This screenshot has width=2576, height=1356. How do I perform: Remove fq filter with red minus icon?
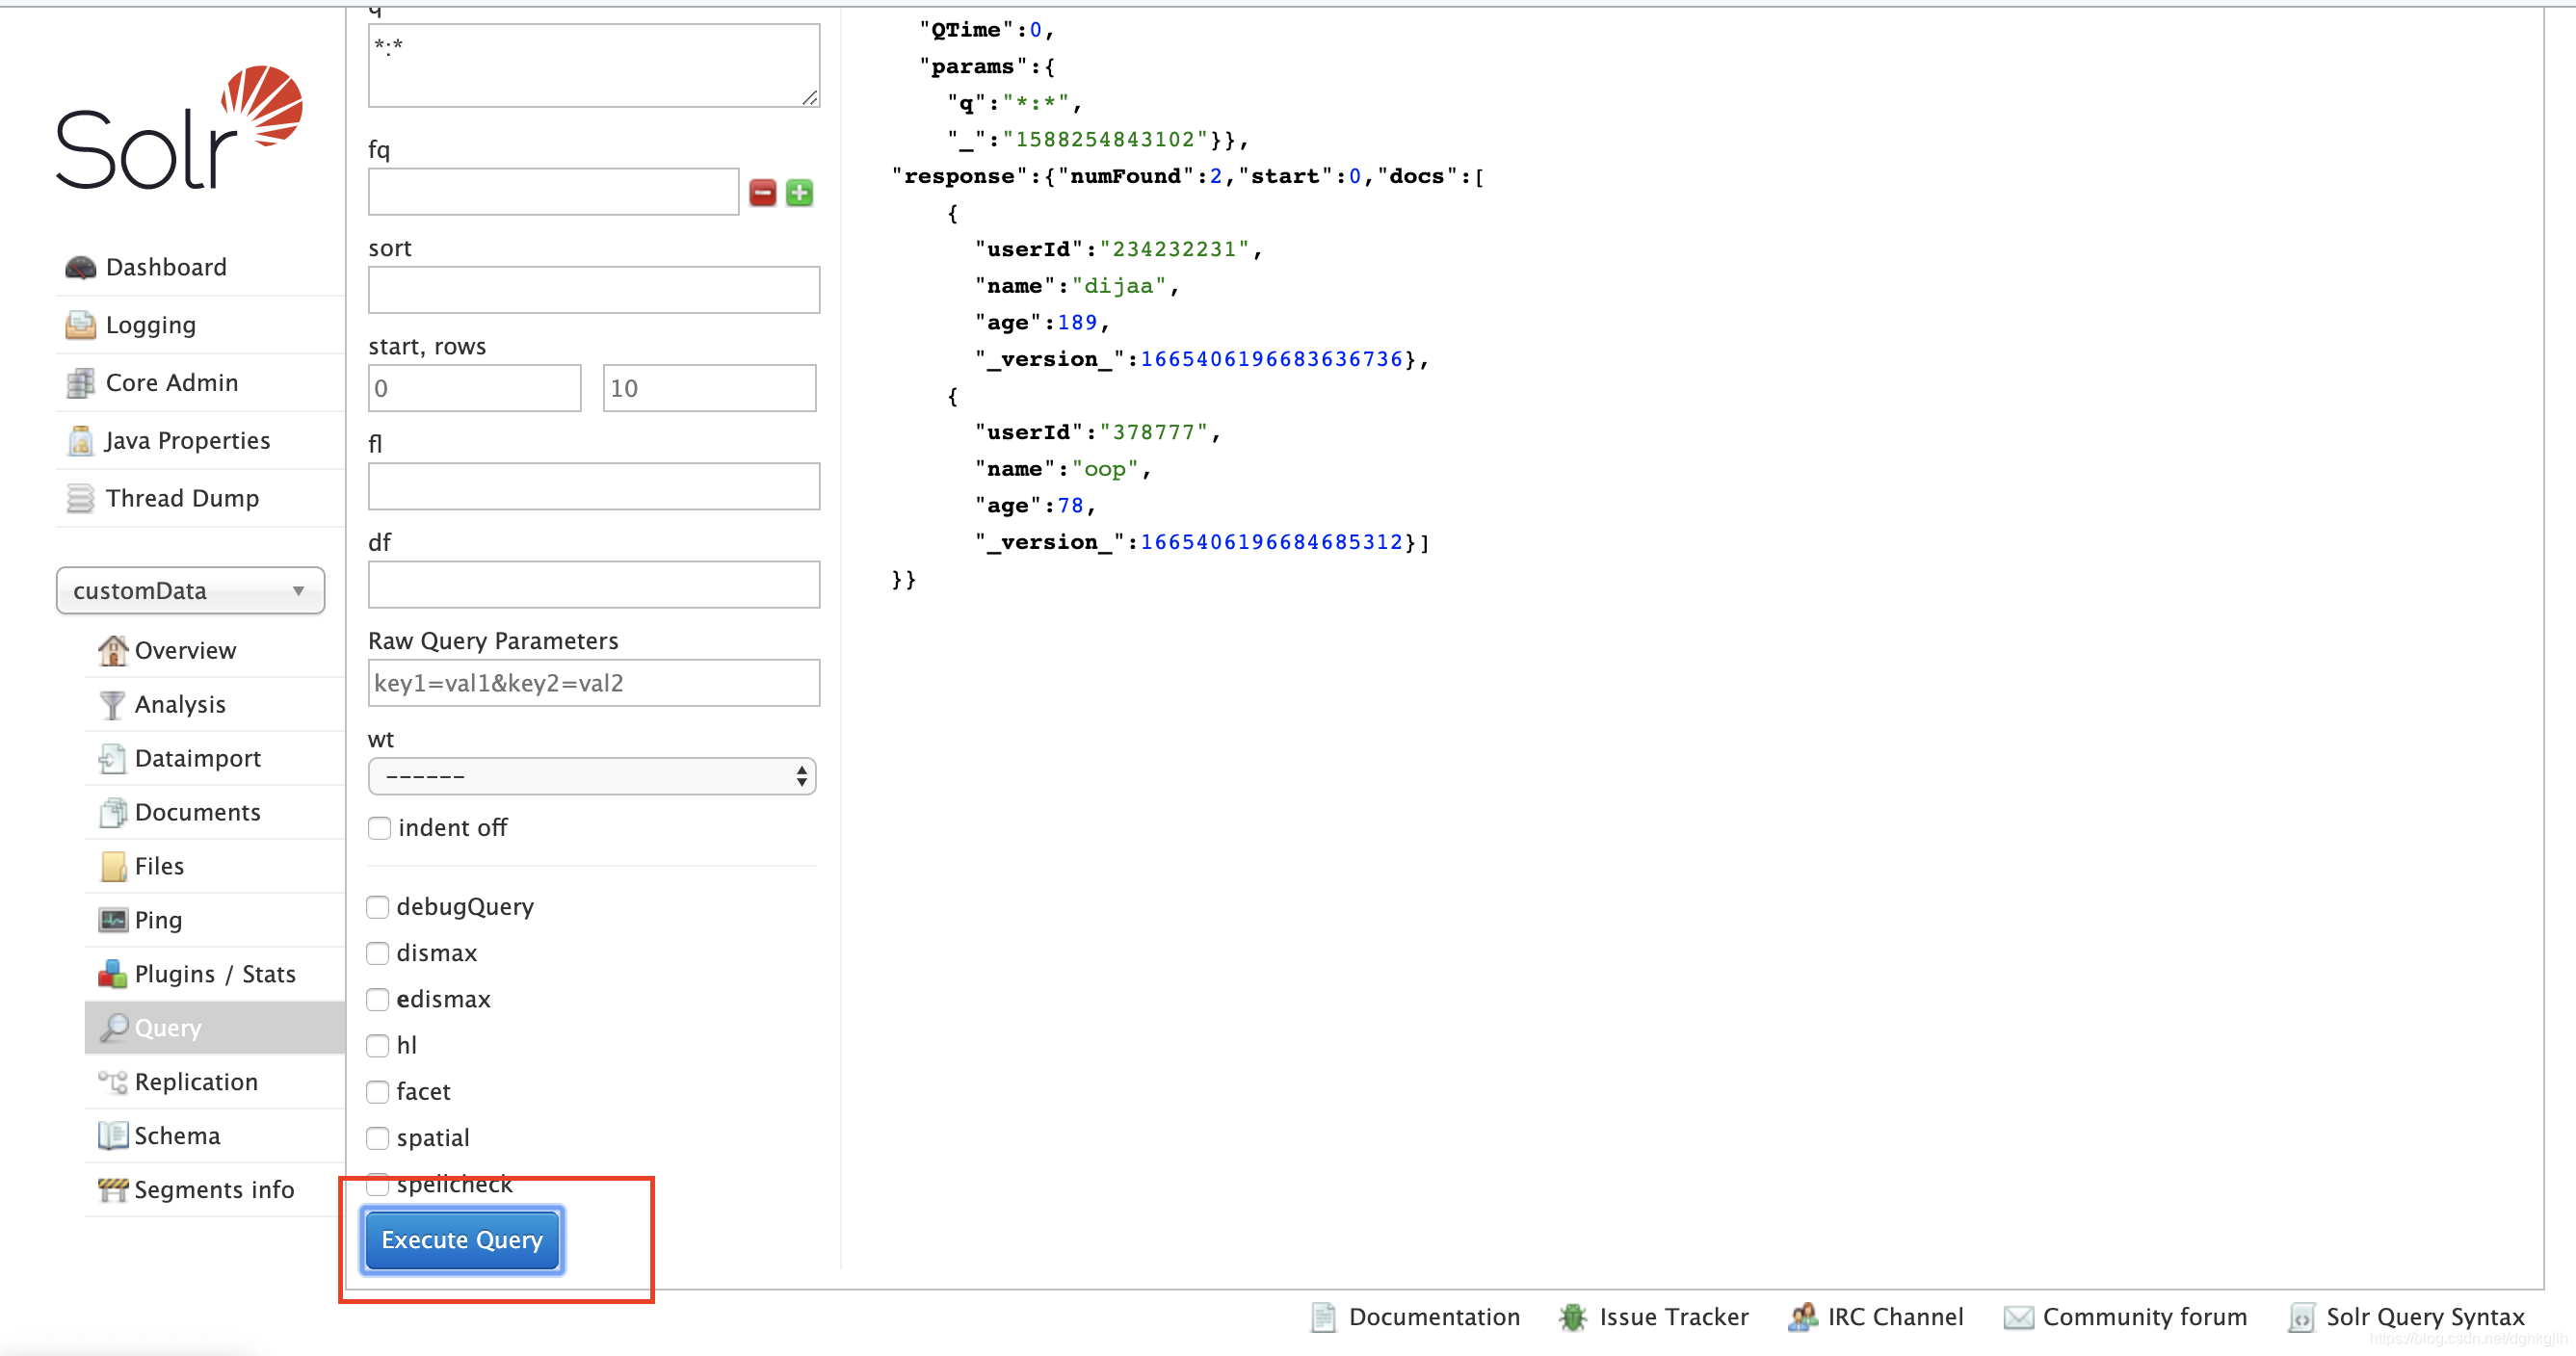pos(763,193)
